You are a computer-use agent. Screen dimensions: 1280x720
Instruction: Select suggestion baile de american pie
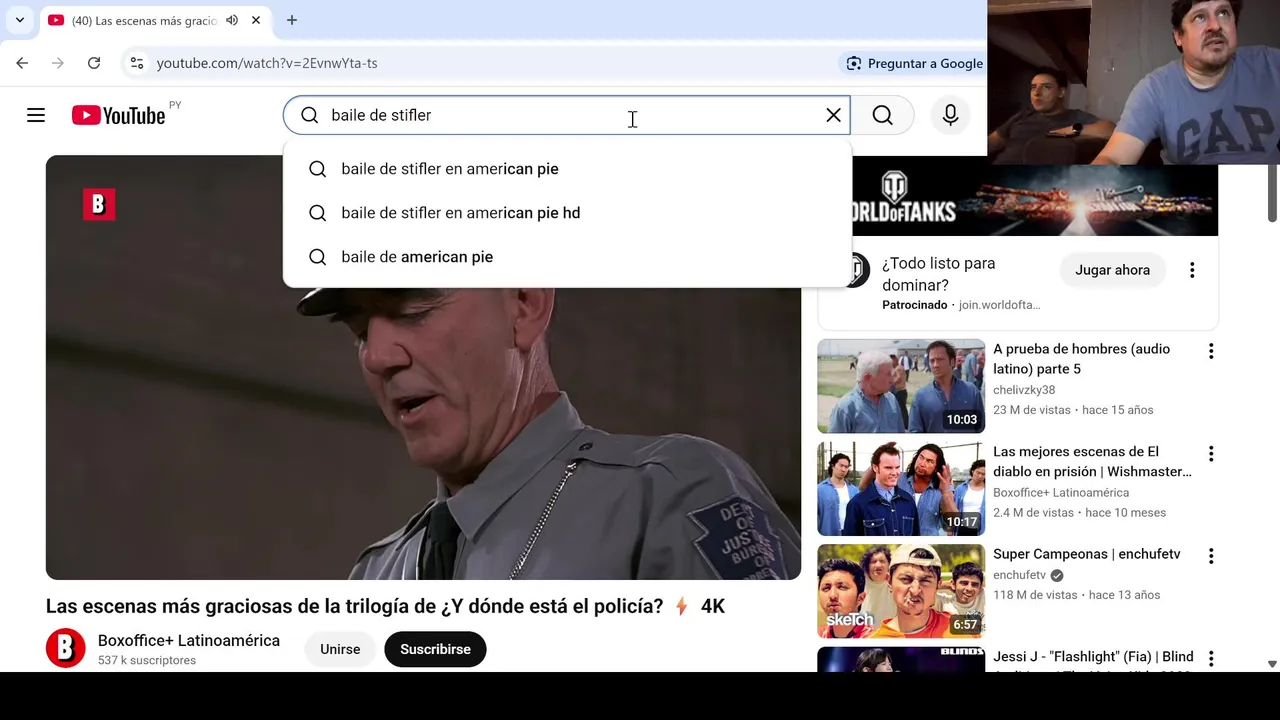point(567,257)
